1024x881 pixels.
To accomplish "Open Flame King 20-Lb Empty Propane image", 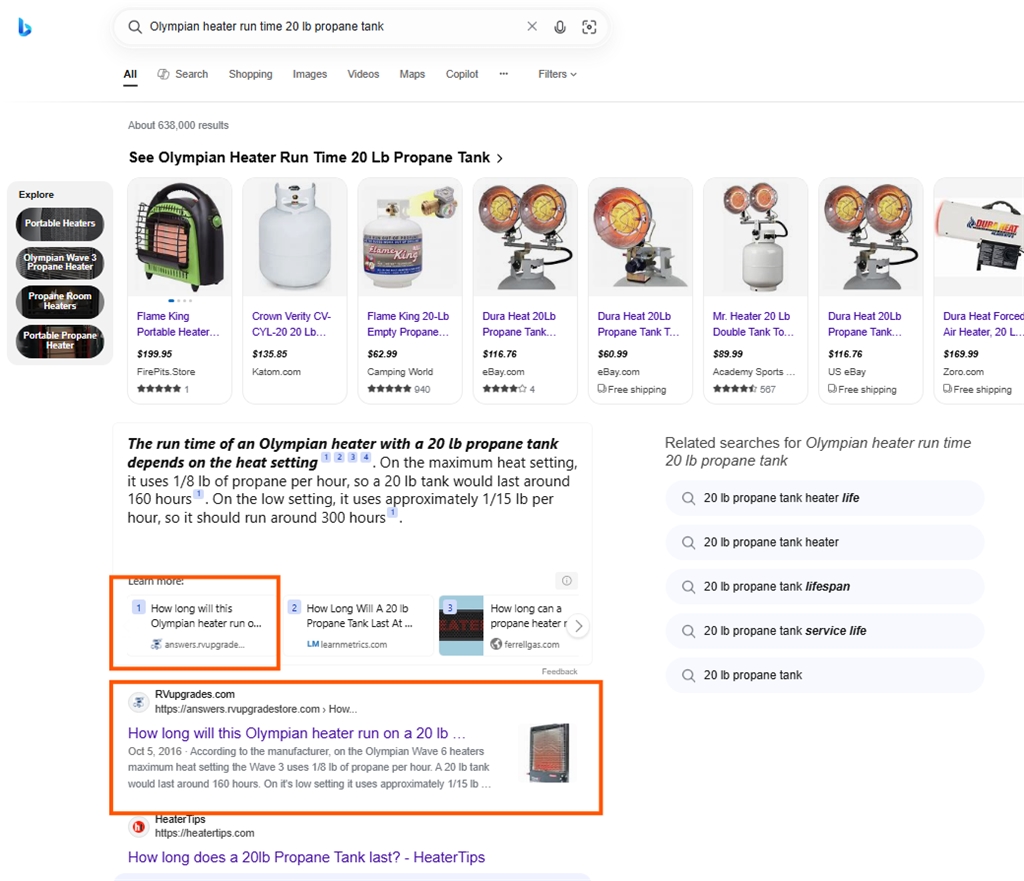I will click(x=410, y=237).
